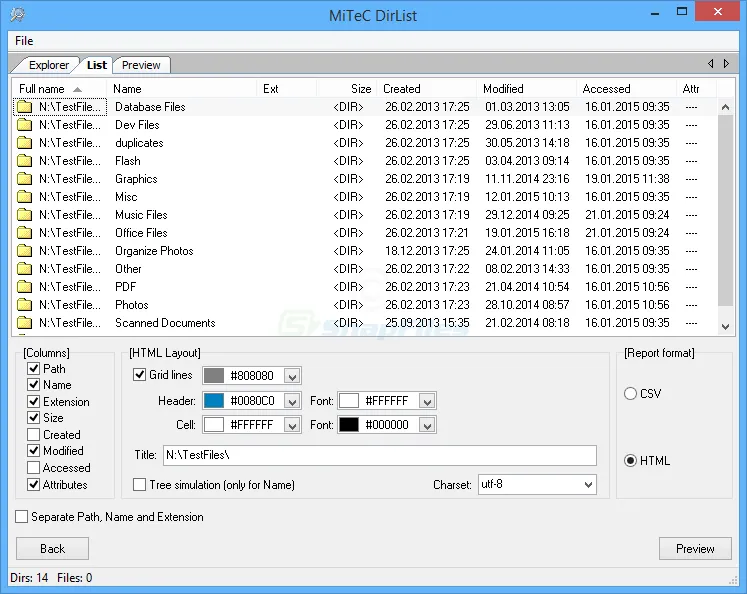Click the folder icon in the Misc row
The width and height of the screenshot is (747, 594).
click(x=24, y=197)
